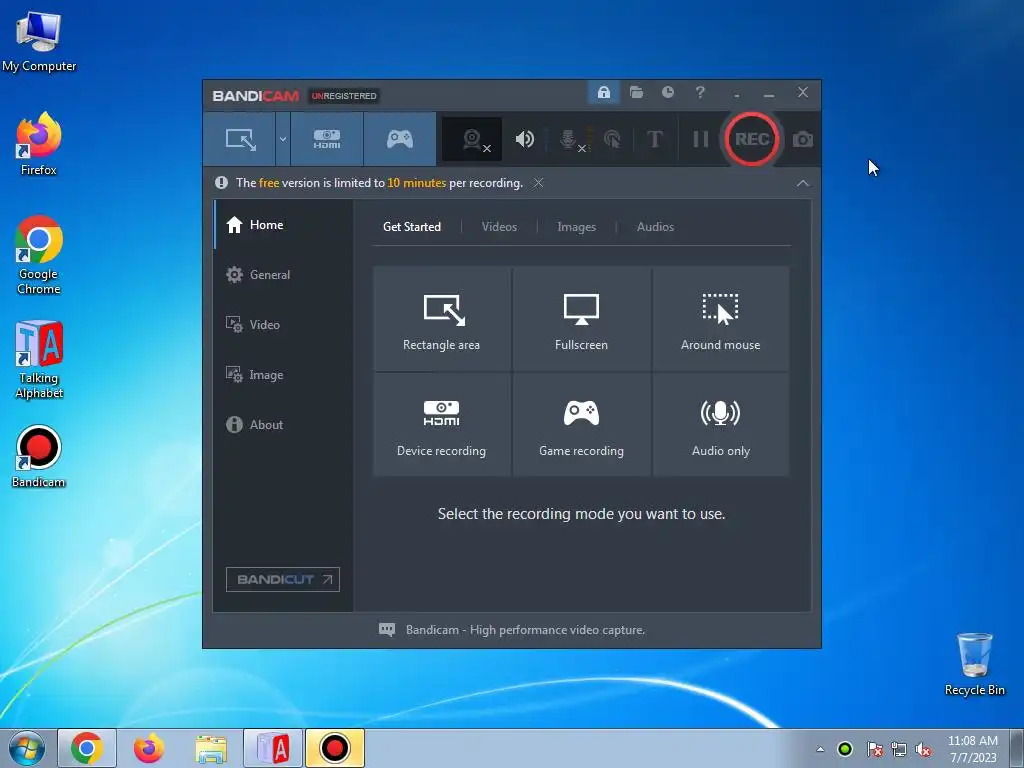Collapse the Bandicam panel with chevron
Viewport: 1024px width, 768px height.
803,184
